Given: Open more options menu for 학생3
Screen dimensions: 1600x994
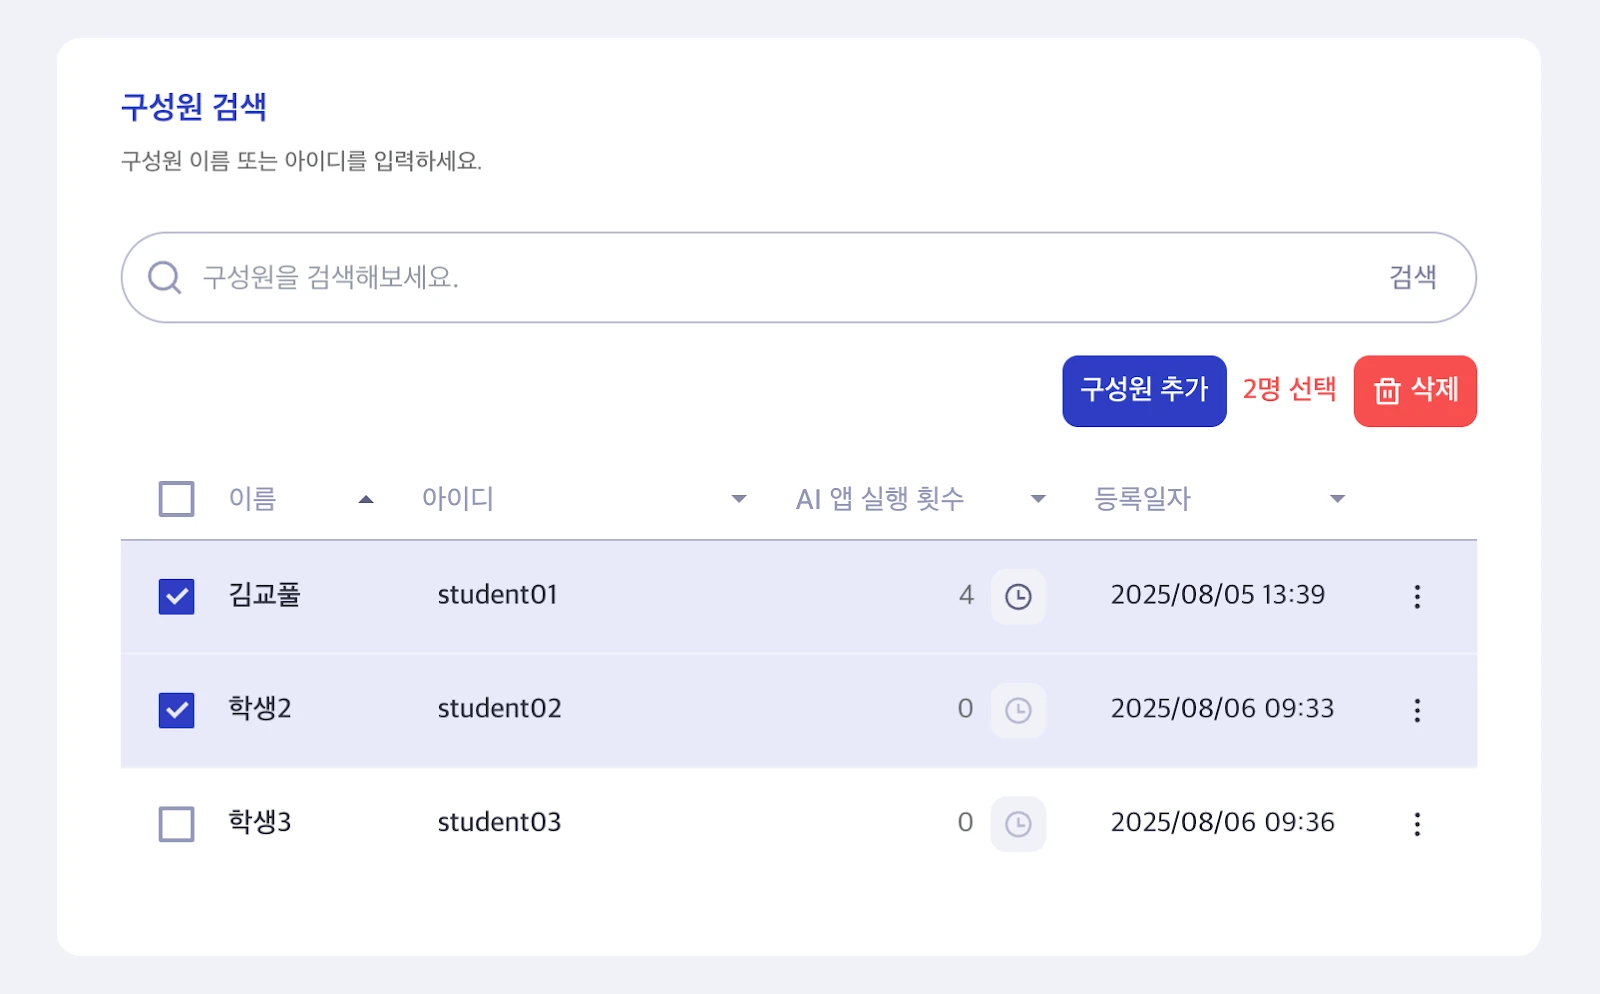Looking at the screenshot, I should (x=1417, y=824).
